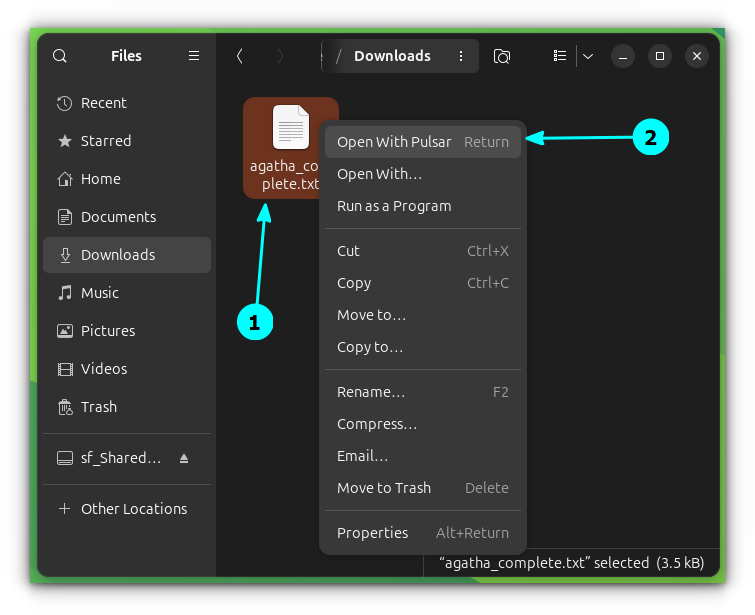This screenshot has height=615, width=755.
Task: Select the agatha_complete.txt file thumbnail
Action: [x=291, y=129]
